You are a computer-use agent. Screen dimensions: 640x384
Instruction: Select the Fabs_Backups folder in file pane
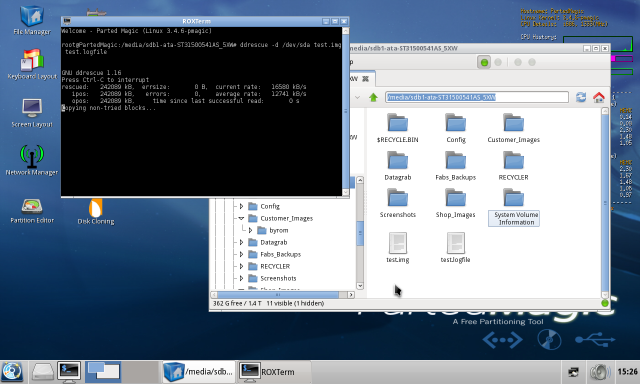(456, 165)
